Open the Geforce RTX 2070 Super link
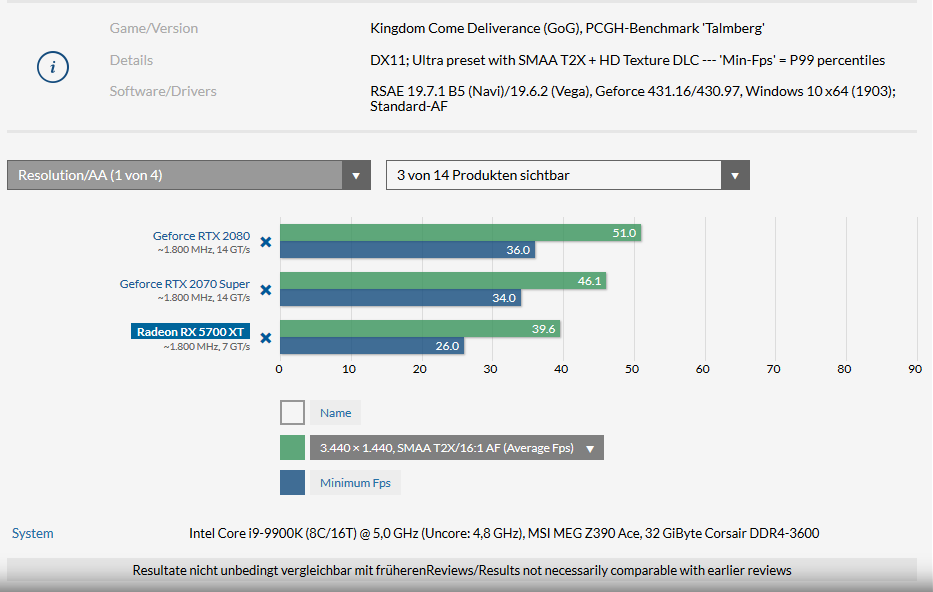Screen dimensions: 933x592 184,284
